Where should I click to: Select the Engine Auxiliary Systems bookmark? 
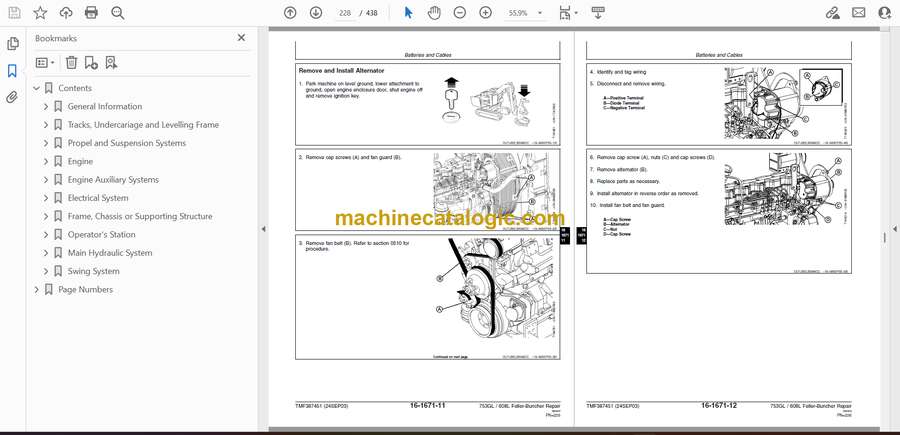click(x=113, y=180)
